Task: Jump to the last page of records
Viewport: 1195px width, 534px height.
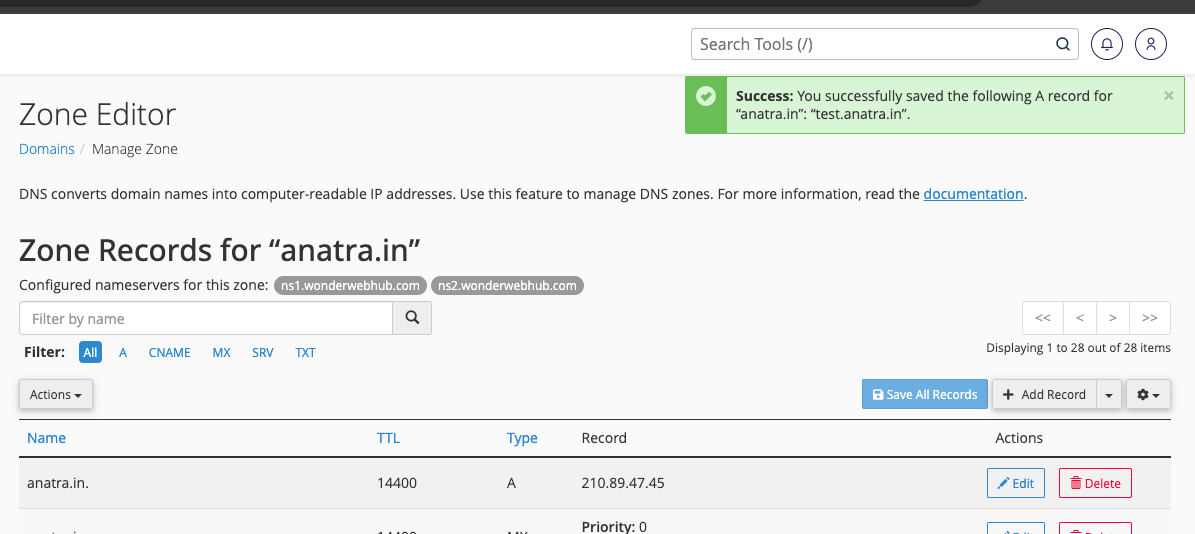Action: click(x=1150, y=318)
